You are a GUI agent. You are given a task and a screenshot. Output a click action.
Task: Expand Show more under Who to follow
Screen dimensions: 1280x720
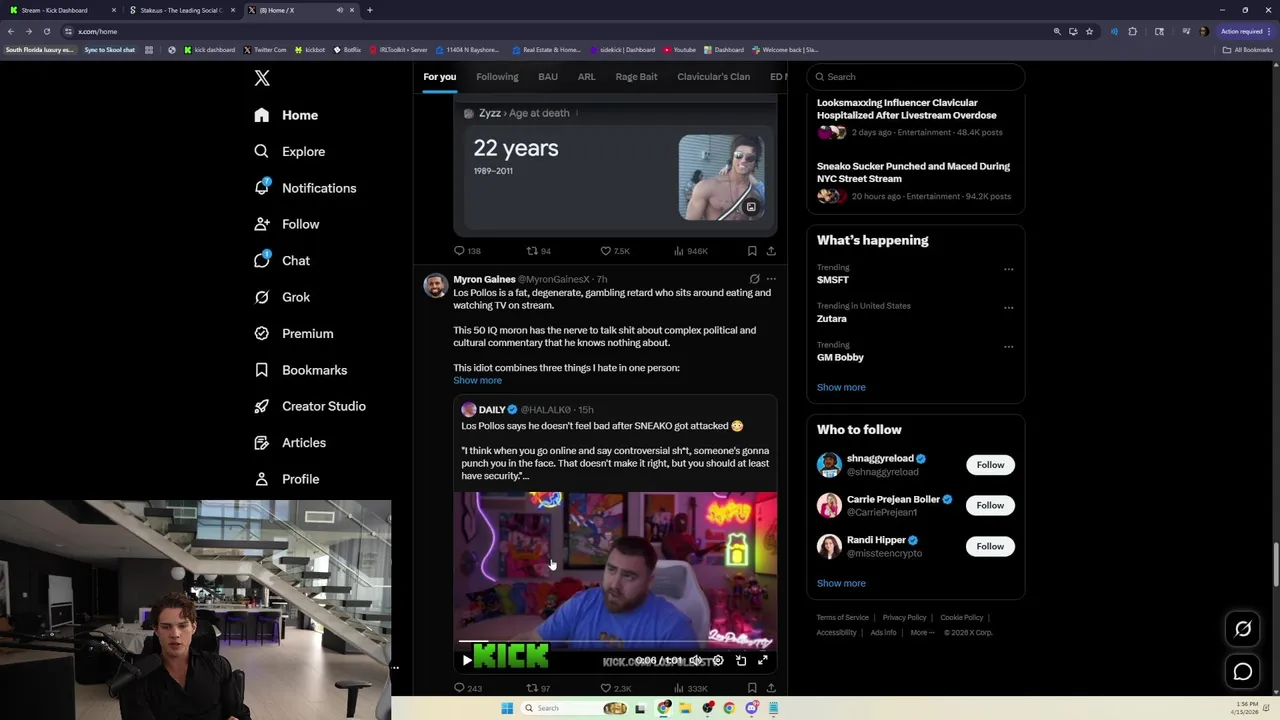(x=841, y=583)
